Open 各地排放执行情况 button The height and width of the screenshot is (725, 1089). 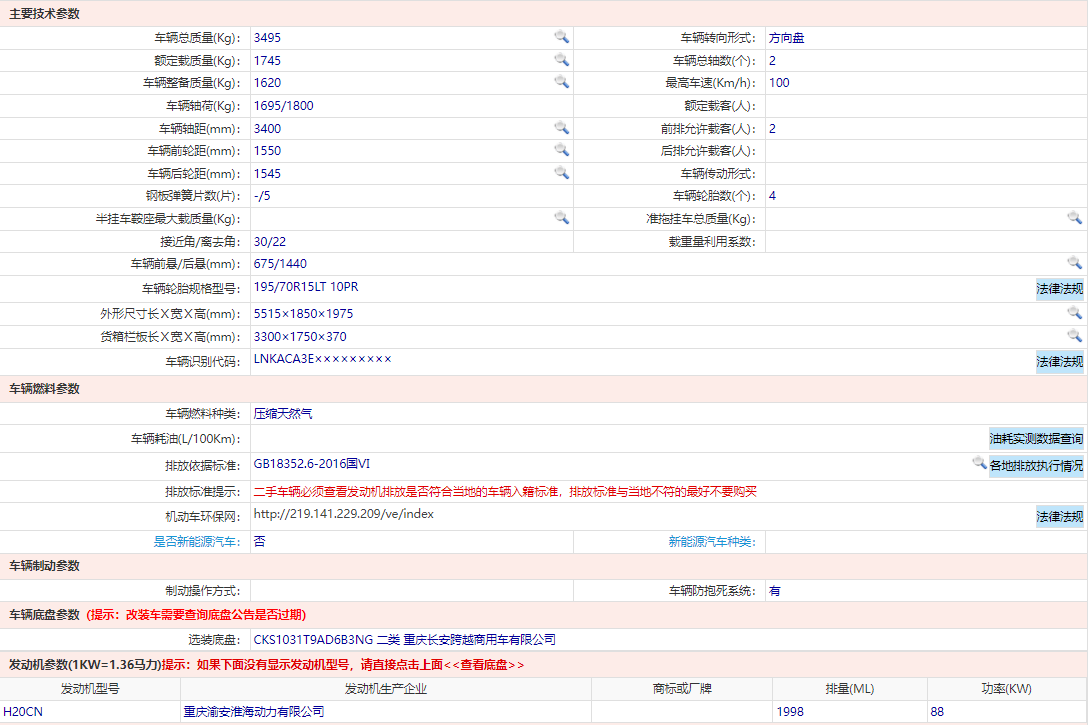[x=1036, y=466]
